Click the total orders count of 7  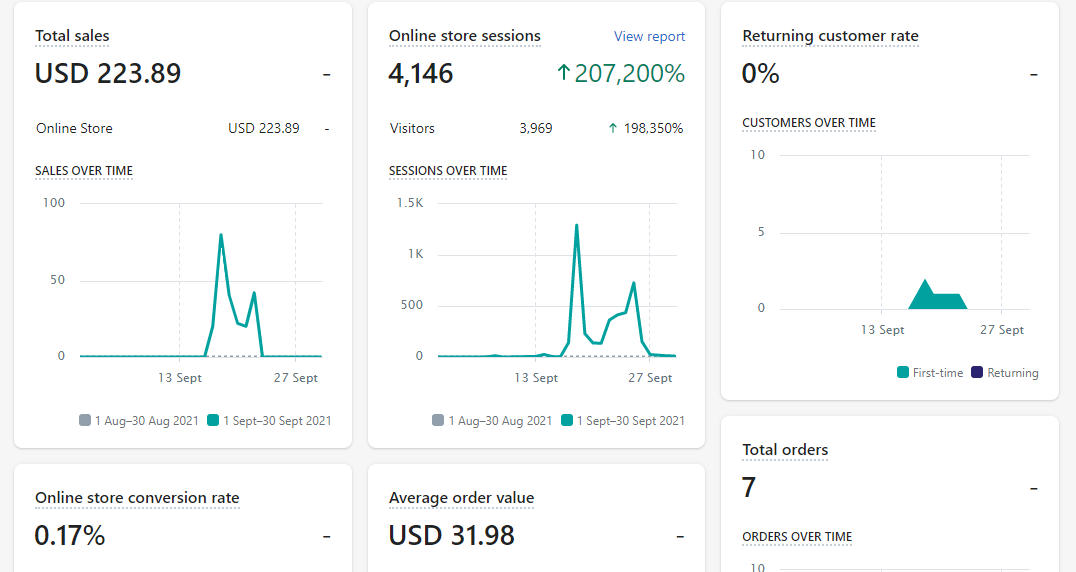pyautogui.click(x=749, y=488)
